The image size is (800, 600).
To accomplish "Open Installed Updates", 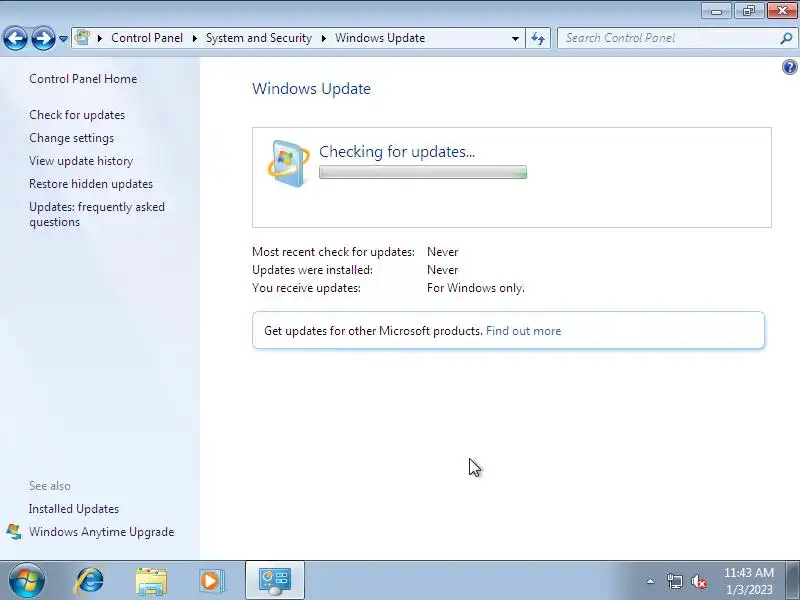I will pos(74,509).
